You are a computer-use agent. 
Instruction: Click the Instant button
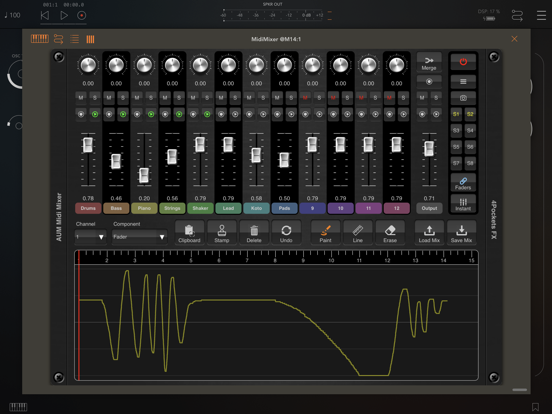(x=463, y=204)
